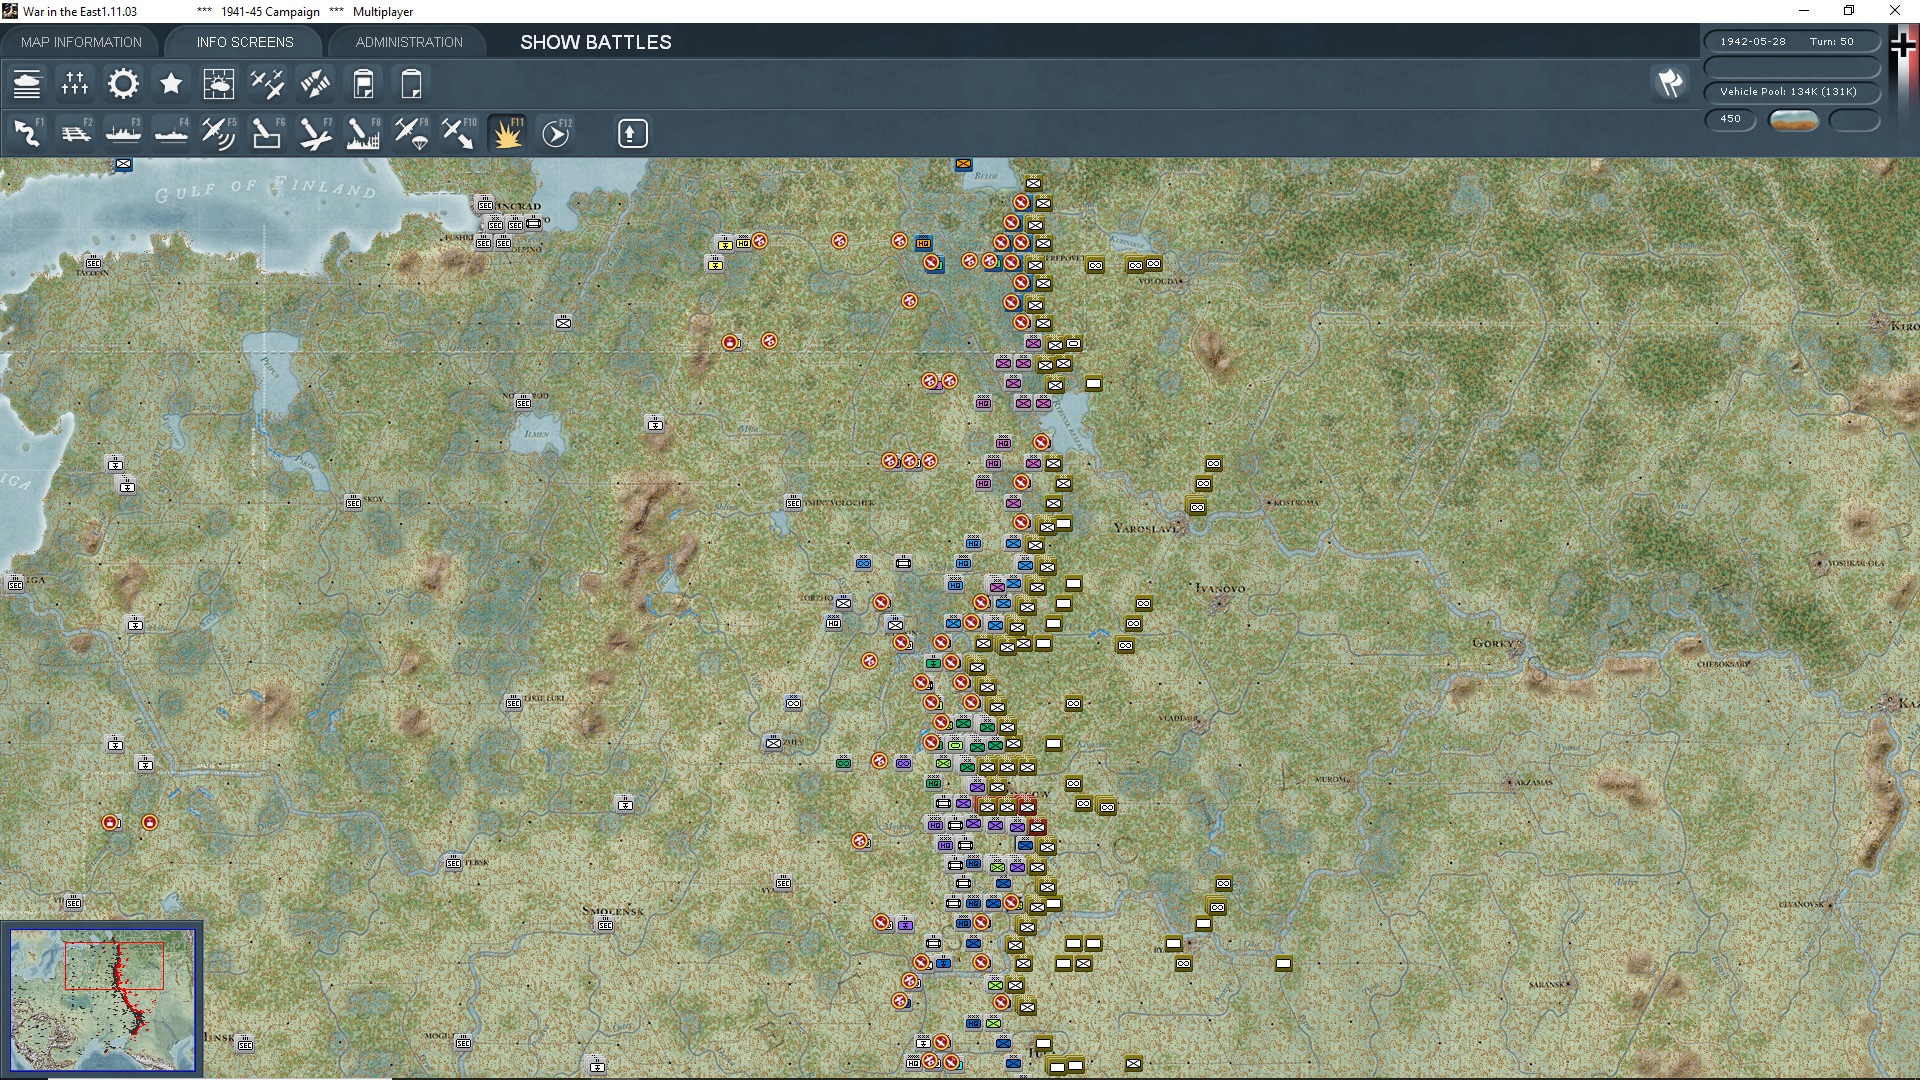Switch to the MAP INFORMATION tab
The image size is (1920, 1080).
pyautogui.click(x=81, y=42)
